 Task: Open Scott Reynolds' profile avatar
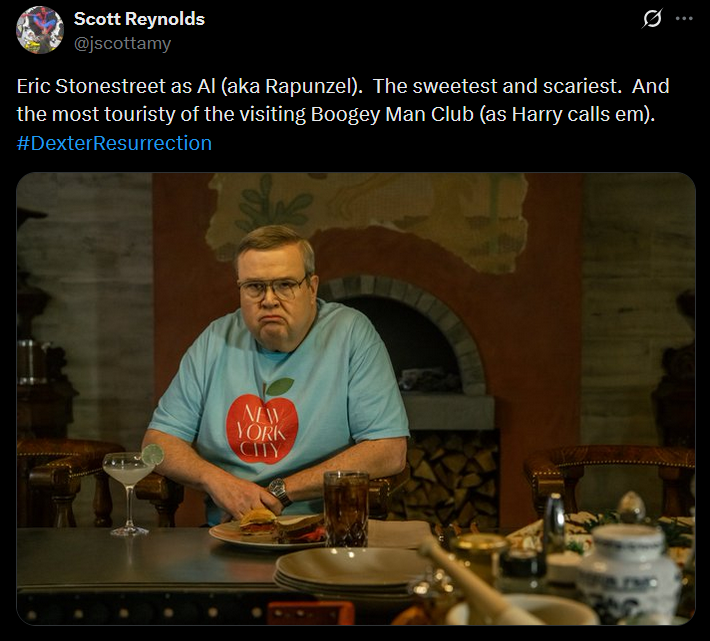40,30
